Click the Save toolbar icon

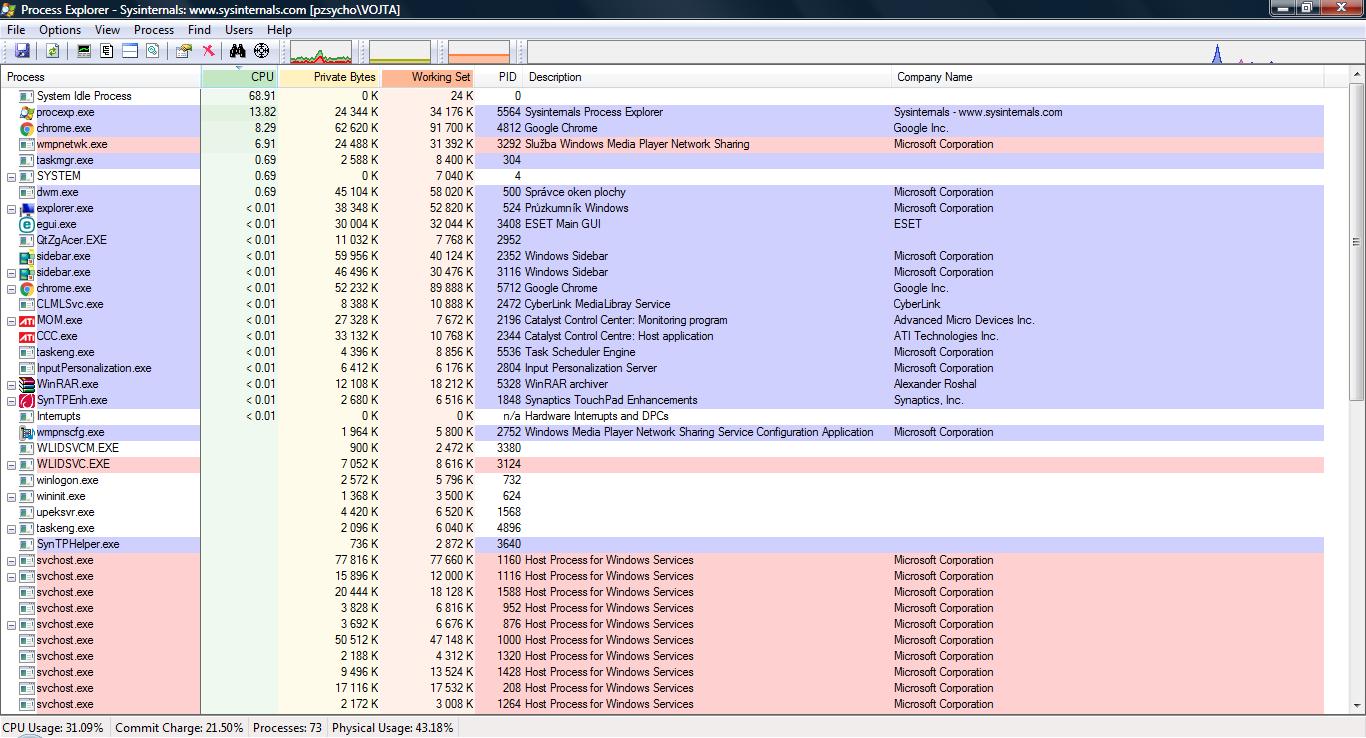coord(22,51)
